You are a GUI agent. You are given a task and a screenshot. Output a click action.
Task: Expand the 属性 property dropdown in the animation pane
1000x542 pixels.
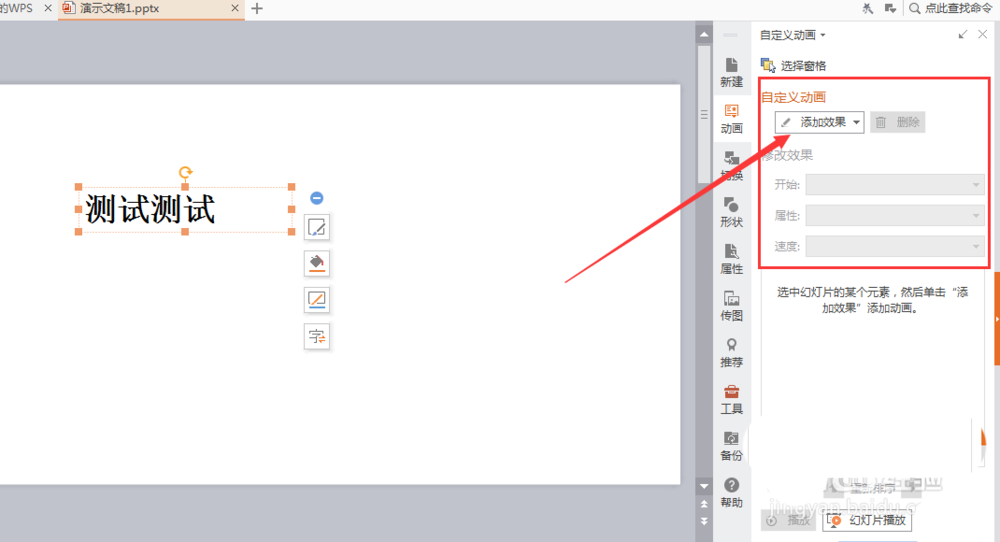click(x=895, y=216)
